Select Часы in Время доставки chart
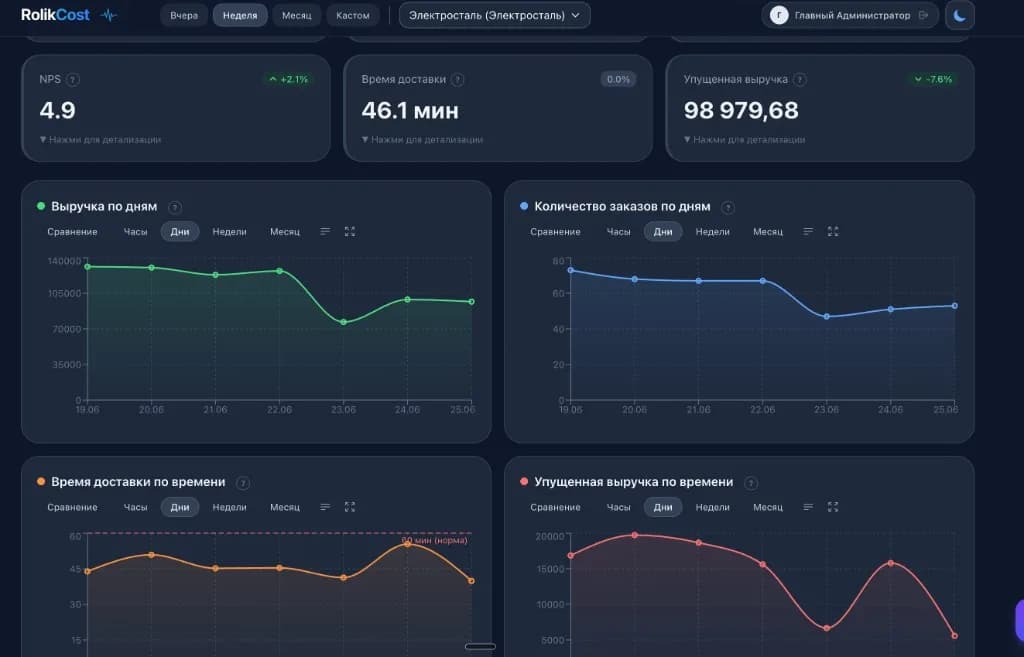 tap(135, 507)
